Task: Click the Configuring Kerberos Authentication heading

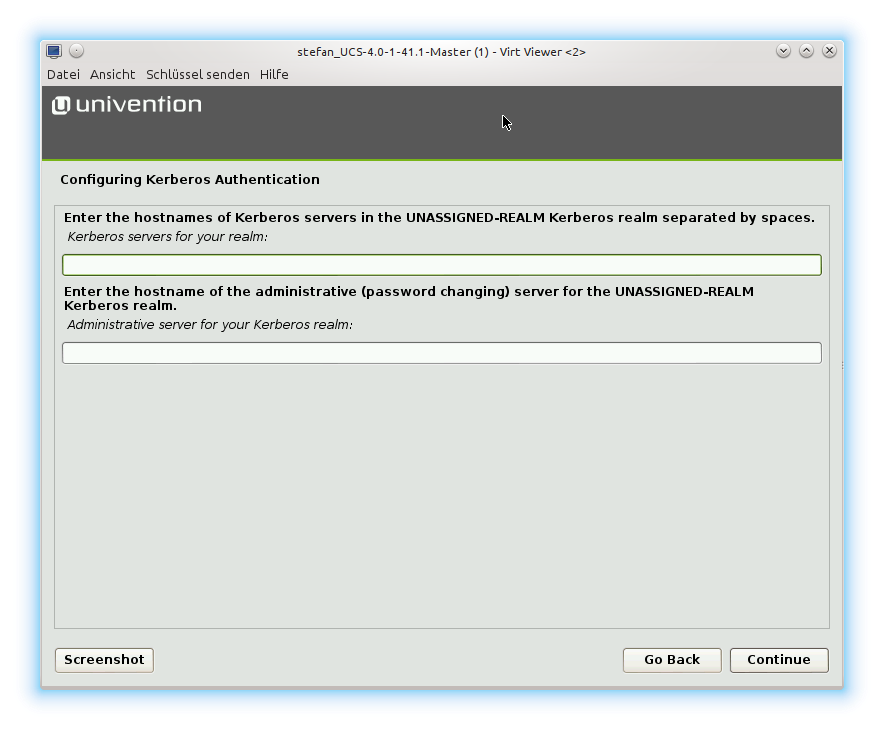Action: tap(190, 180)
